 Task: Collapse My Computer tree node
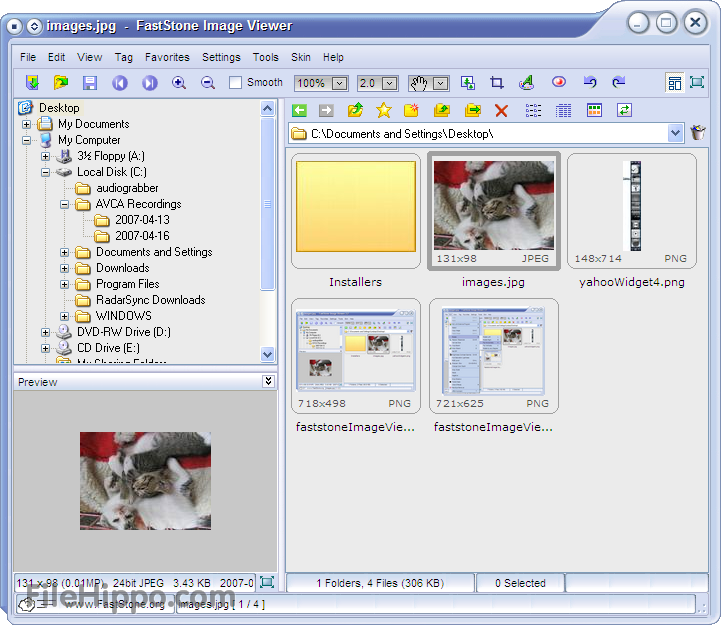(26, 140)
